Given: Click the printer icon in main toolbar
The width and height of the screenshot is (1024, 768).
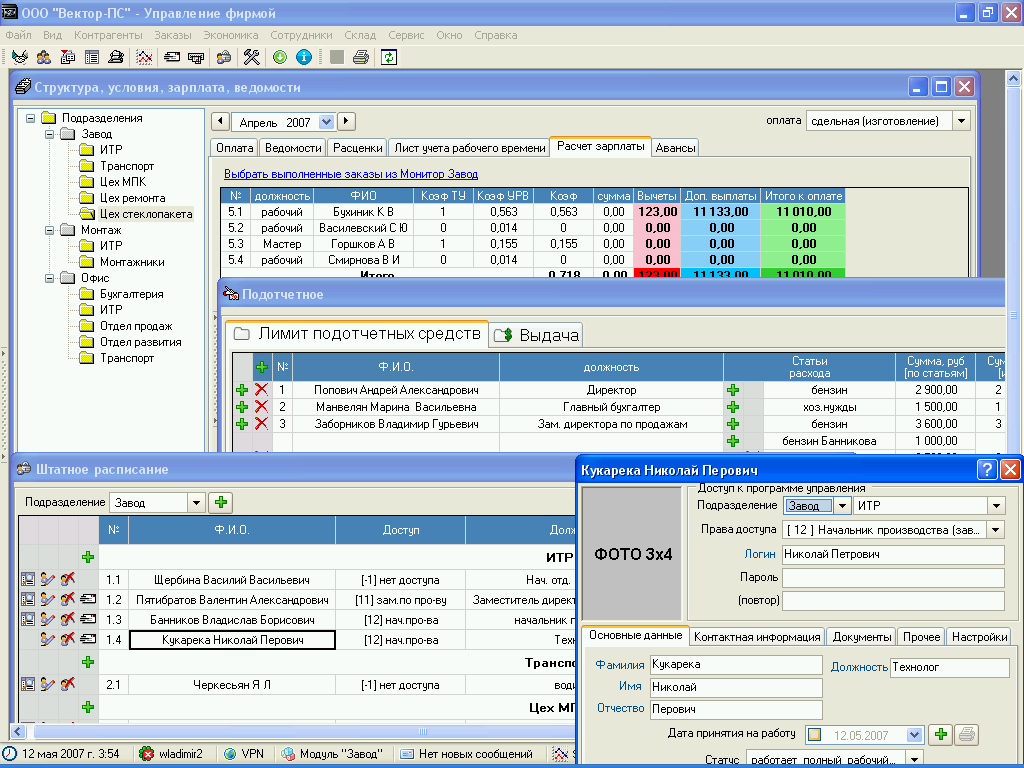Looking at the screenshot, I should pos(360,57).
